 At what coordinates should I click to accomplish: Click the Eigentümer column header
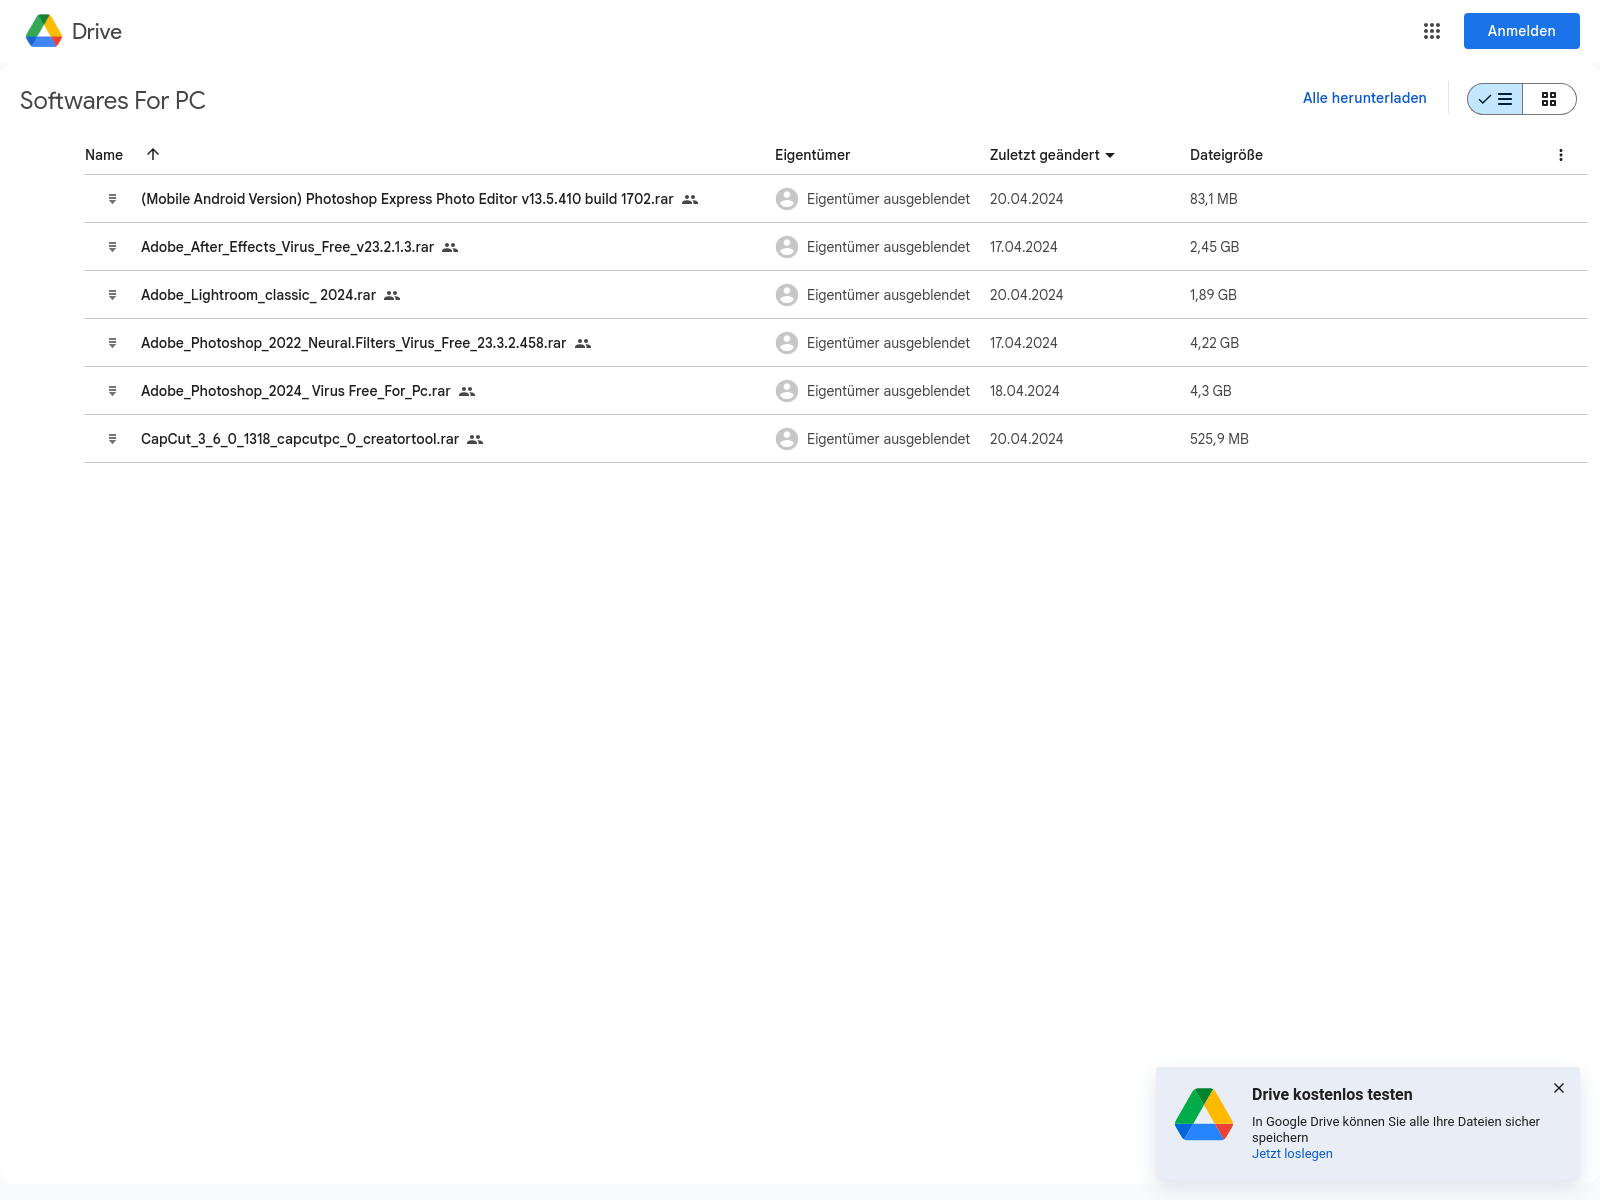(812, 155)
